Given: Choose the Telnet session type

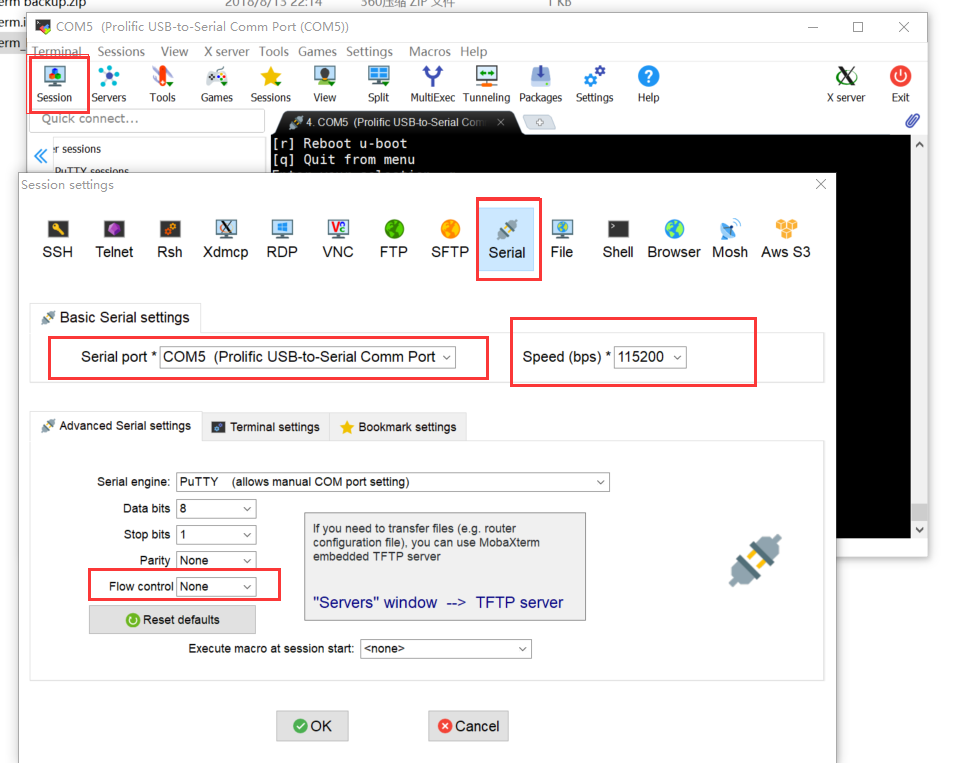Looking at the screenshot, I should [114, 239].
